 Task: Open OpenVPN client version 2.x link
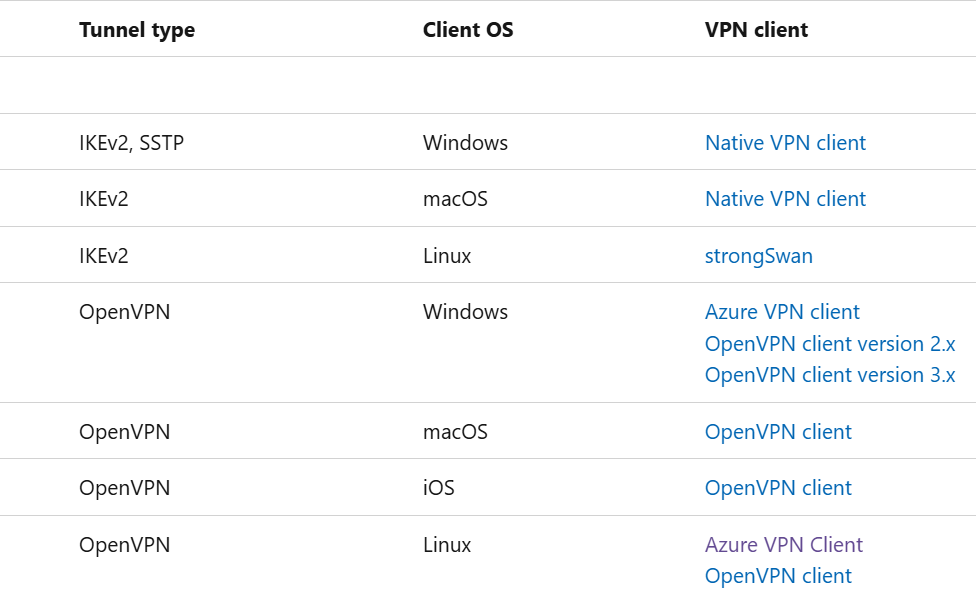click(x=830, y=344)
